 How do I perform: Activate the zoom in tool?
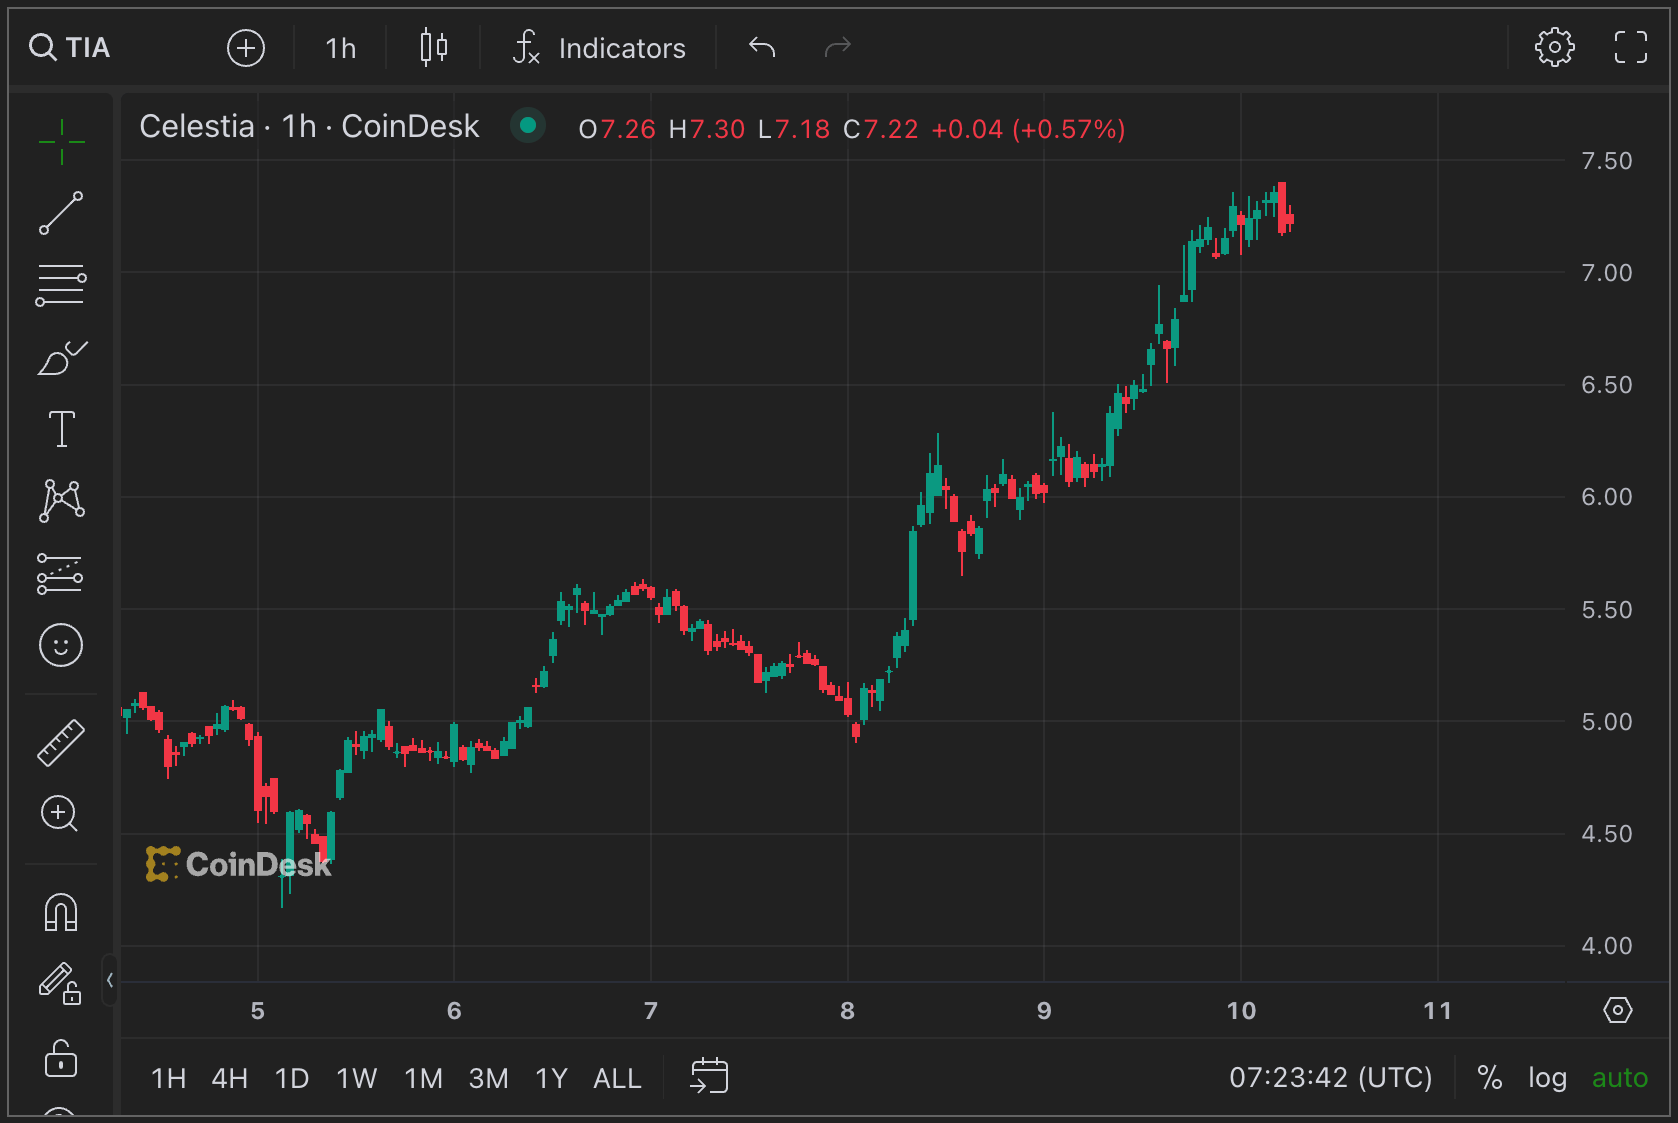pos(59,814)
